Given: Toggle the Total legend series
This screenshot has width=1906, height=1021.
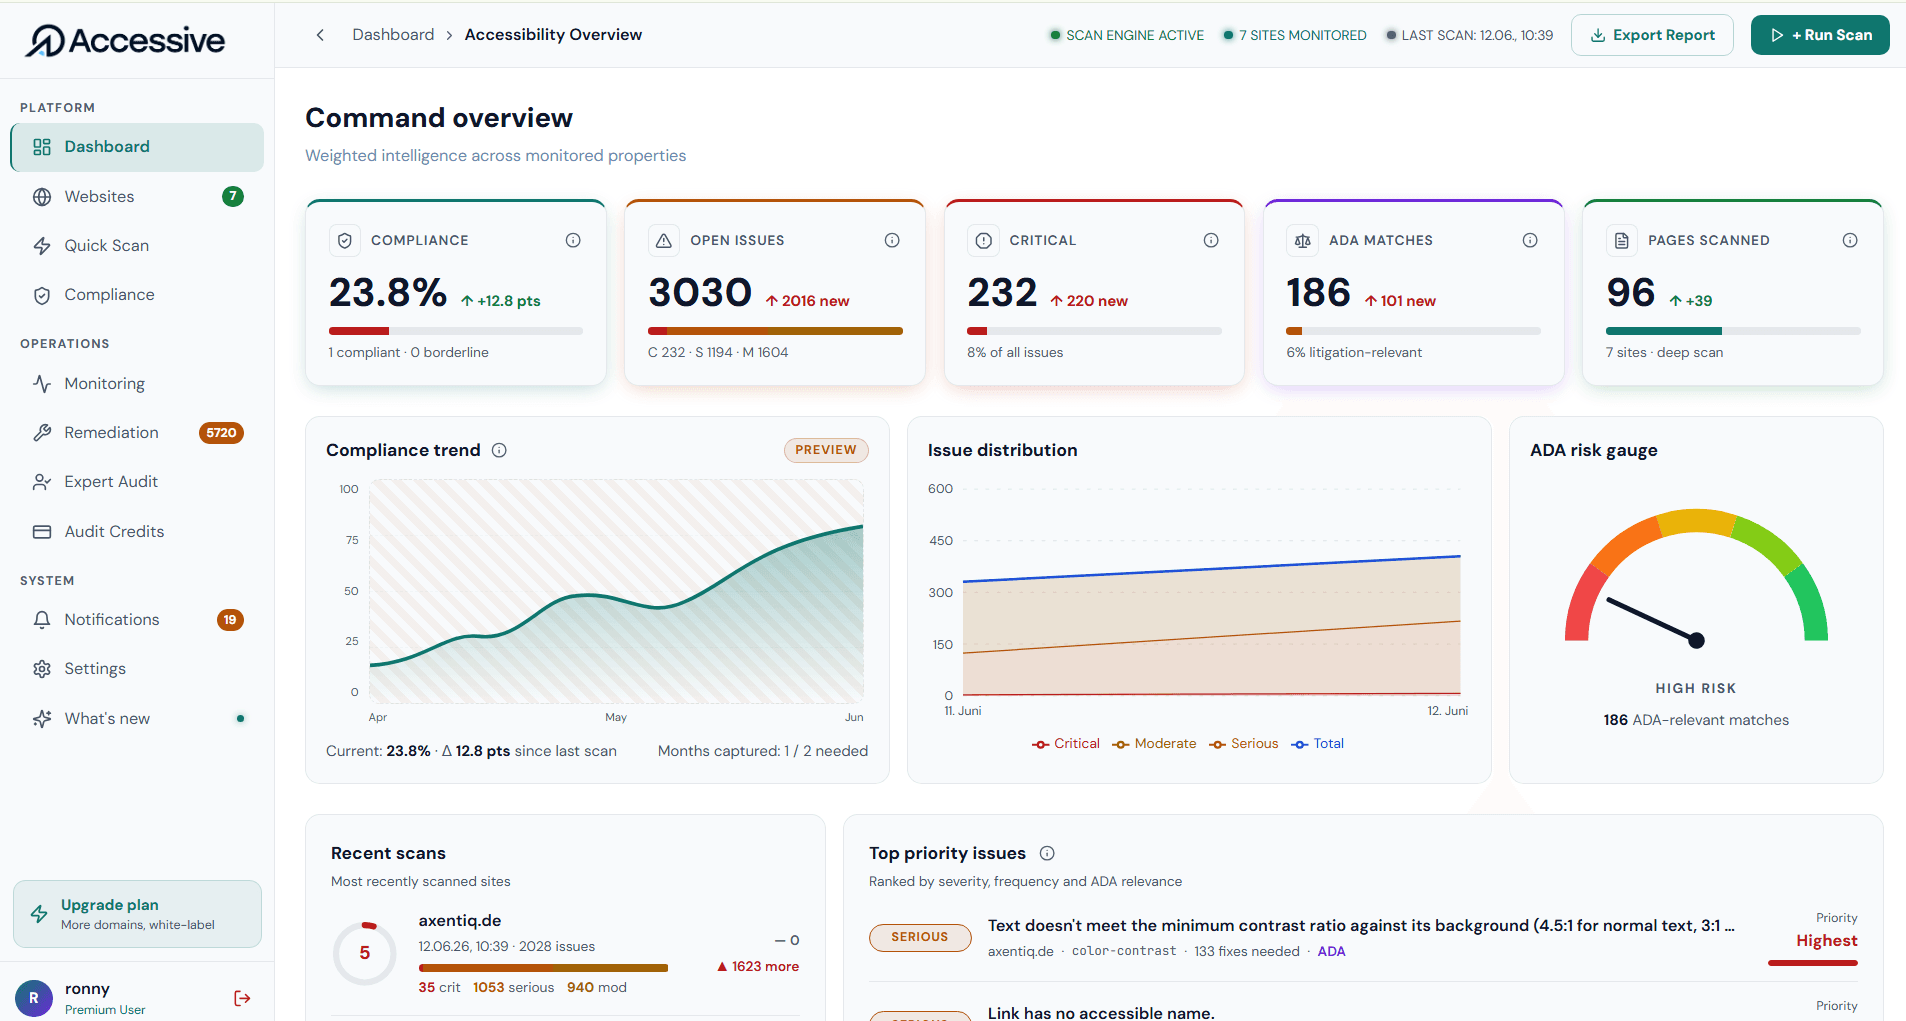Looking at the screenshot, I should point(1318,744).
